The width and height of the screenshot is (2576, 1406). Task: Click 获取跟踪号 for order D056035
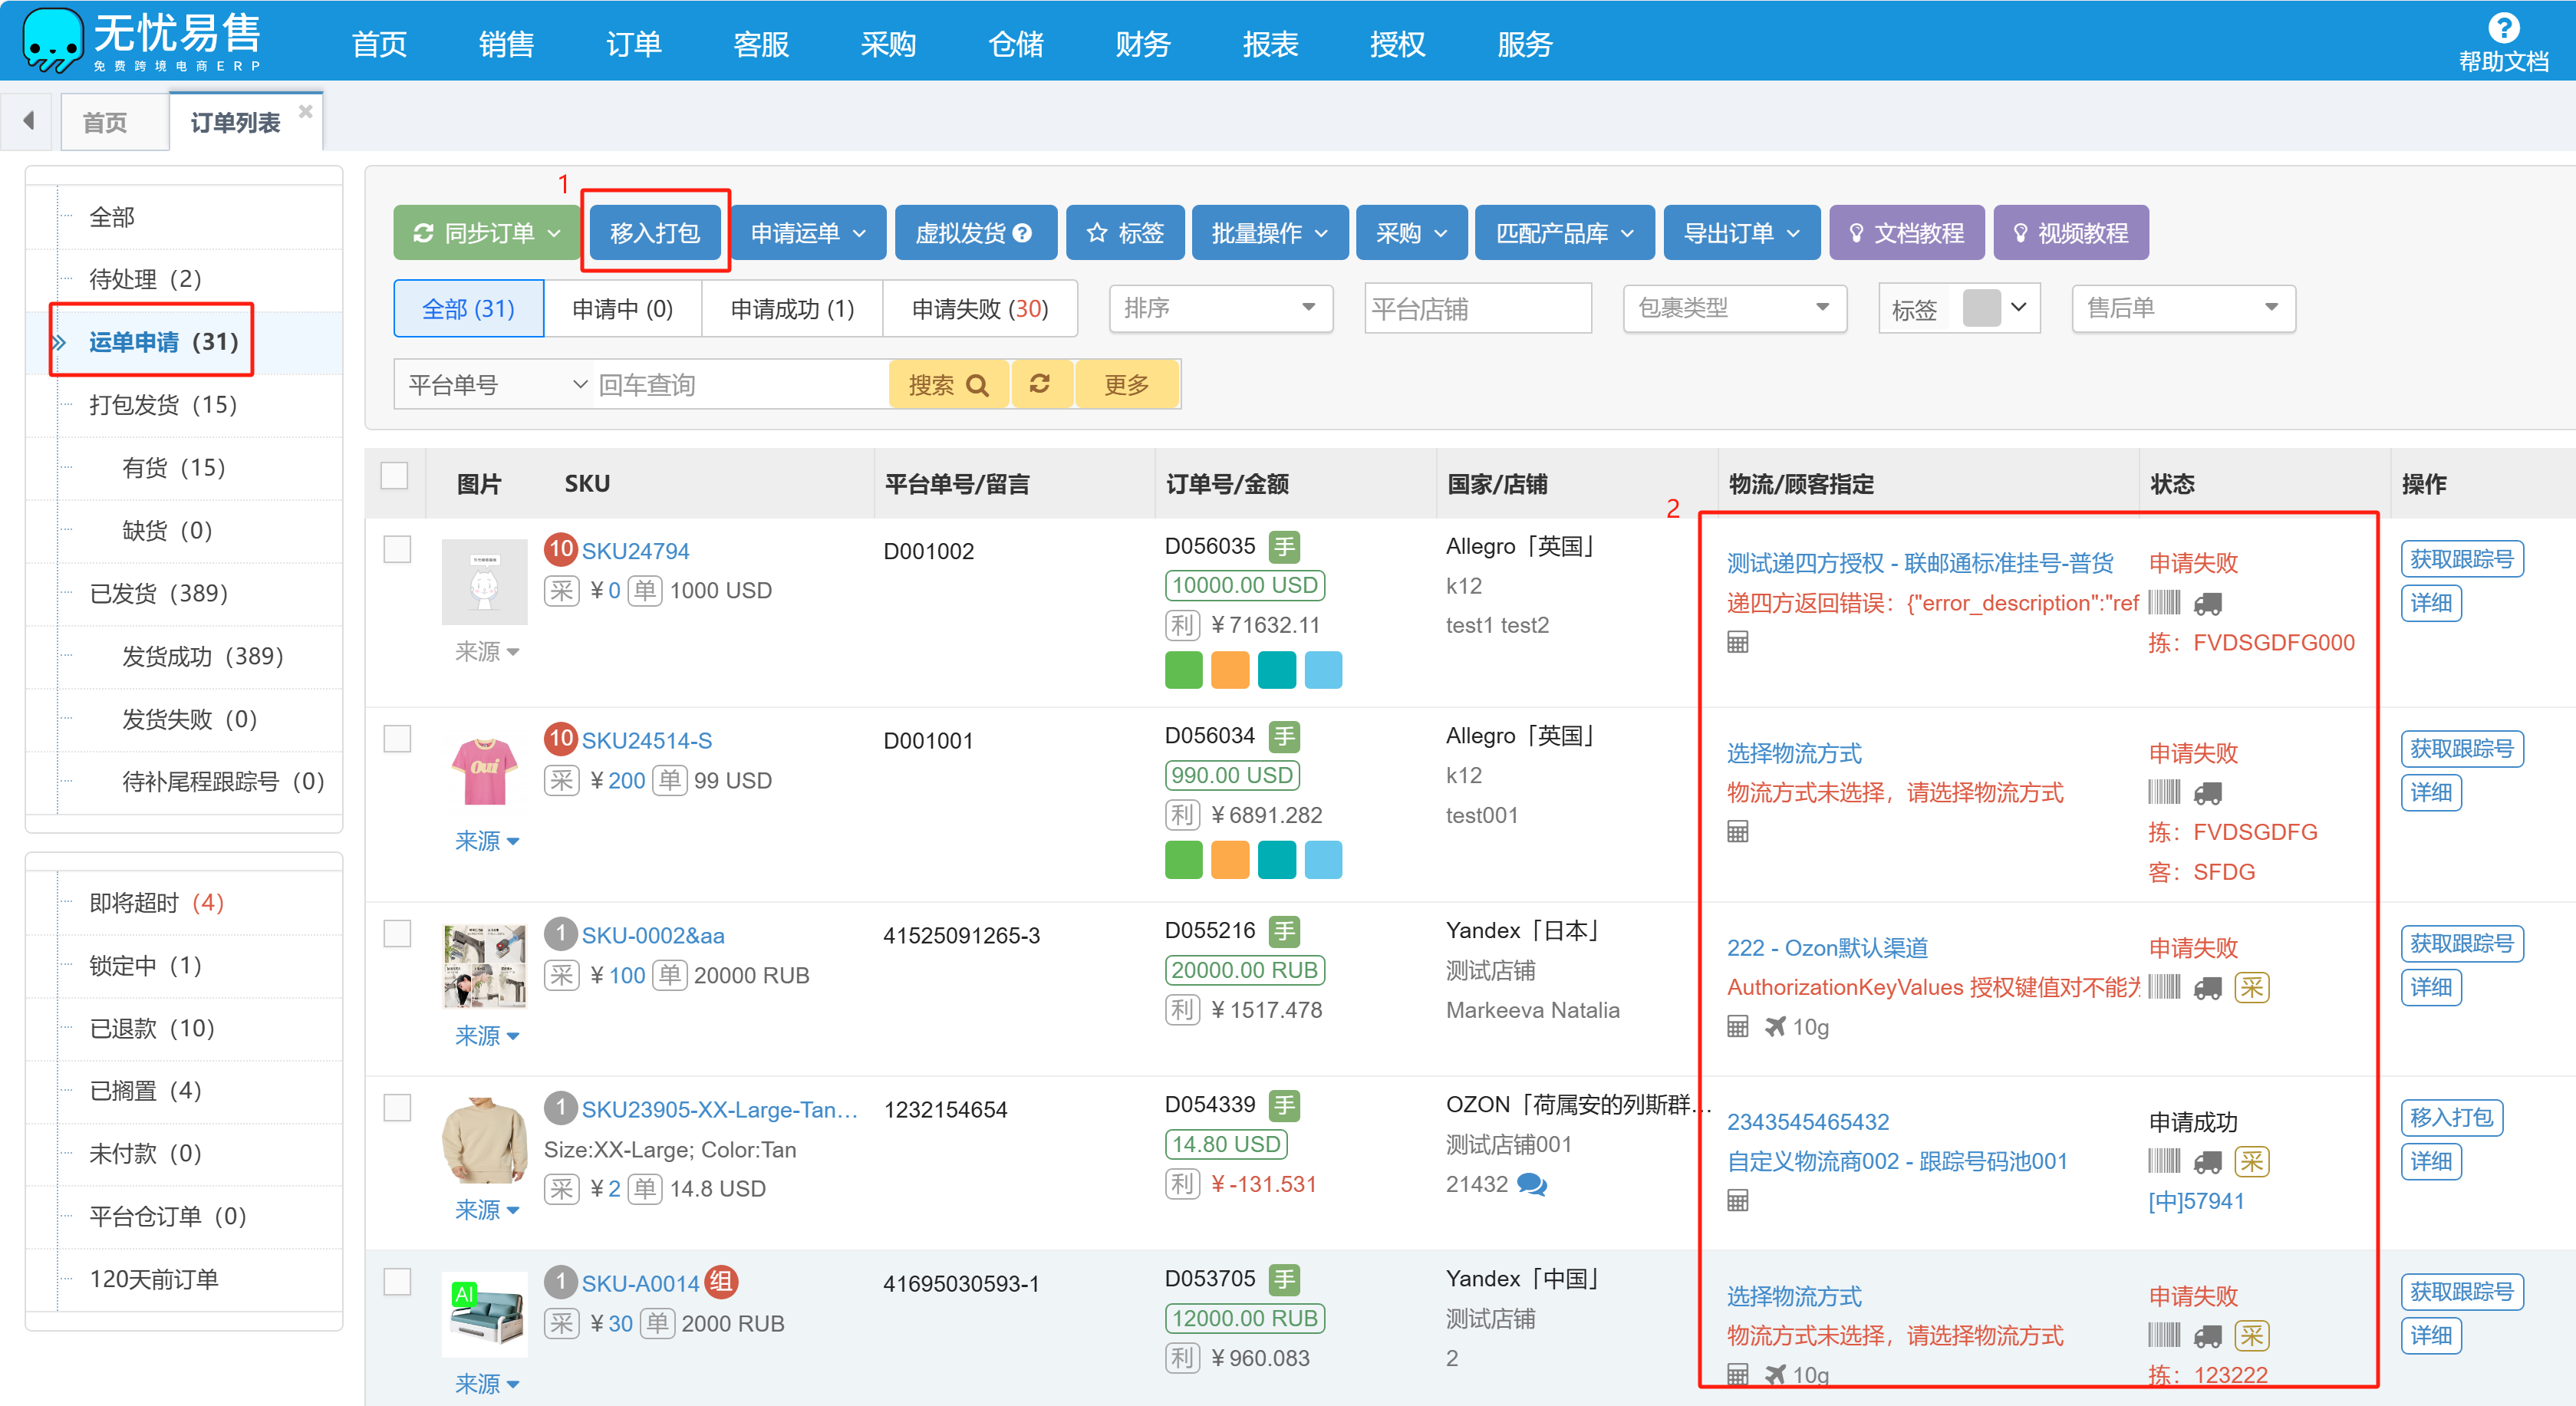(x=2461, y=559)
